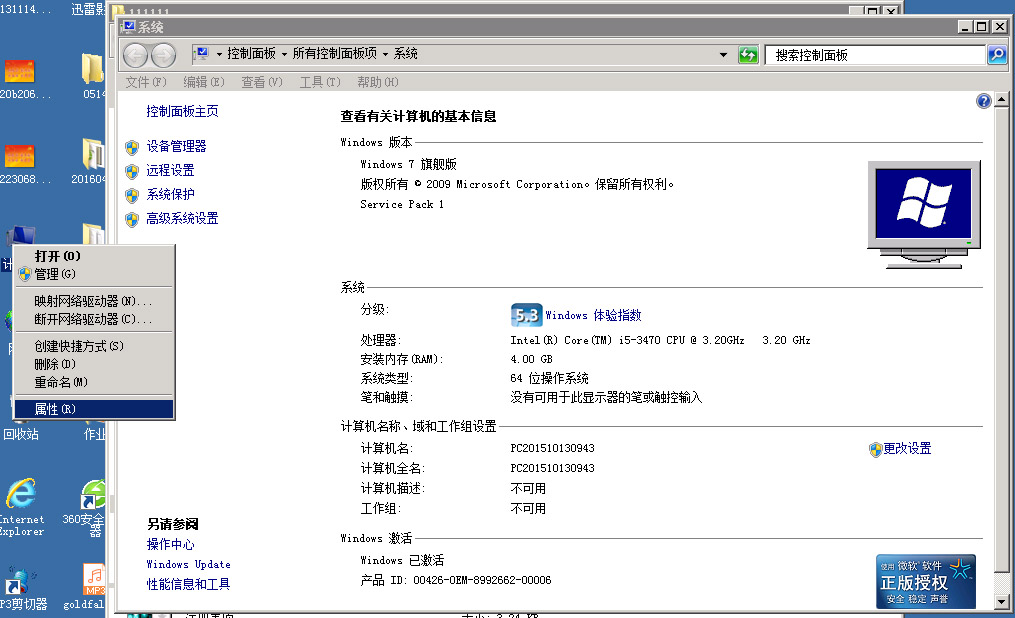
Task: Choose 管理(G) from the context menu
Action: click(94, 274)
